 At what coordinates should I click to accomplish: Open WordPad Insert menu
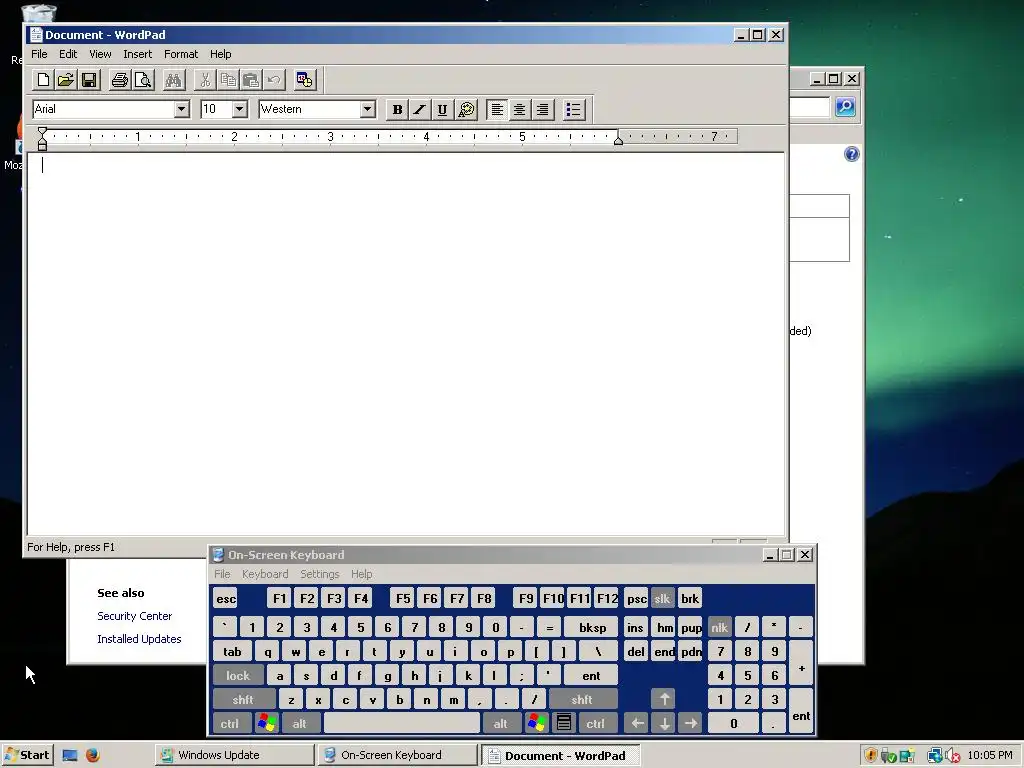tap(137, 54)
